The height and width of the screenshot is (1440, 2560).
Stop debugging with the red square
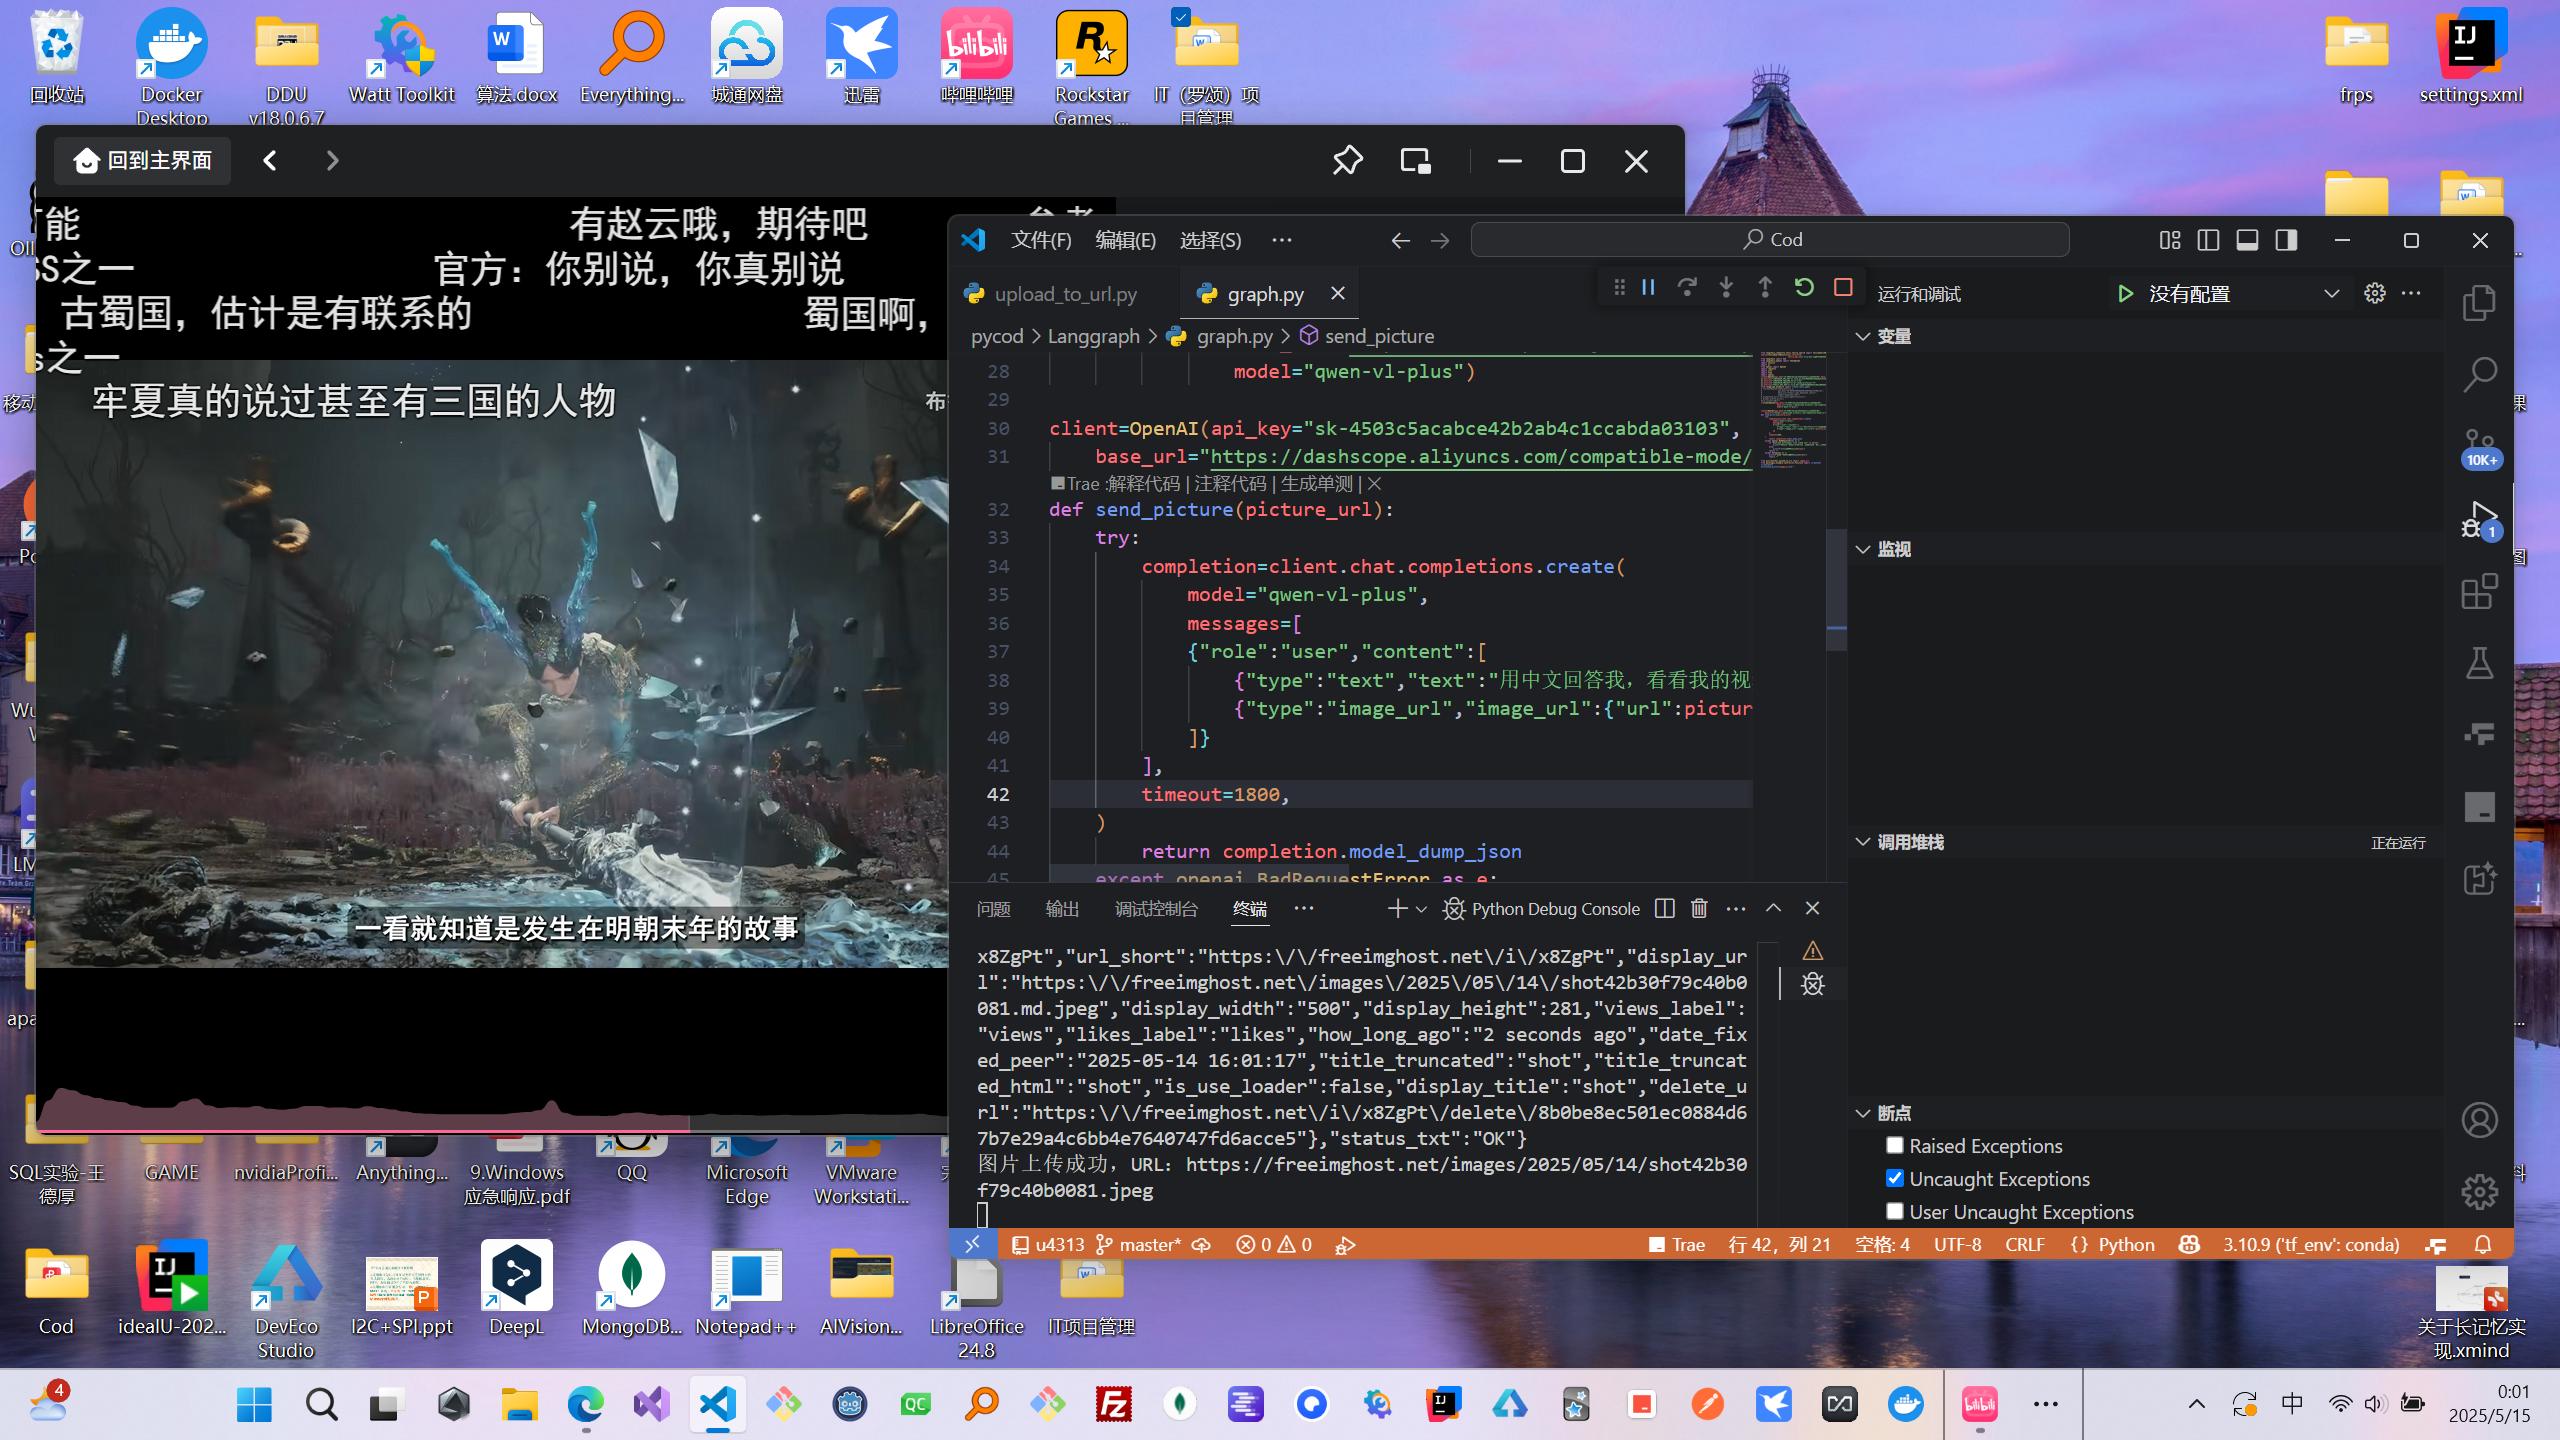[x=1843, y=288]
